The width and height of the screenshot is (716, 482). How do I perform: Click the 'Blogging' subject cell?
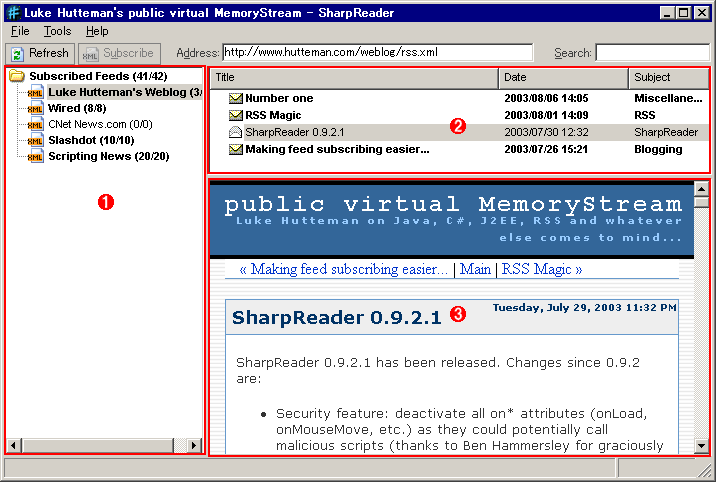point(658,149)
